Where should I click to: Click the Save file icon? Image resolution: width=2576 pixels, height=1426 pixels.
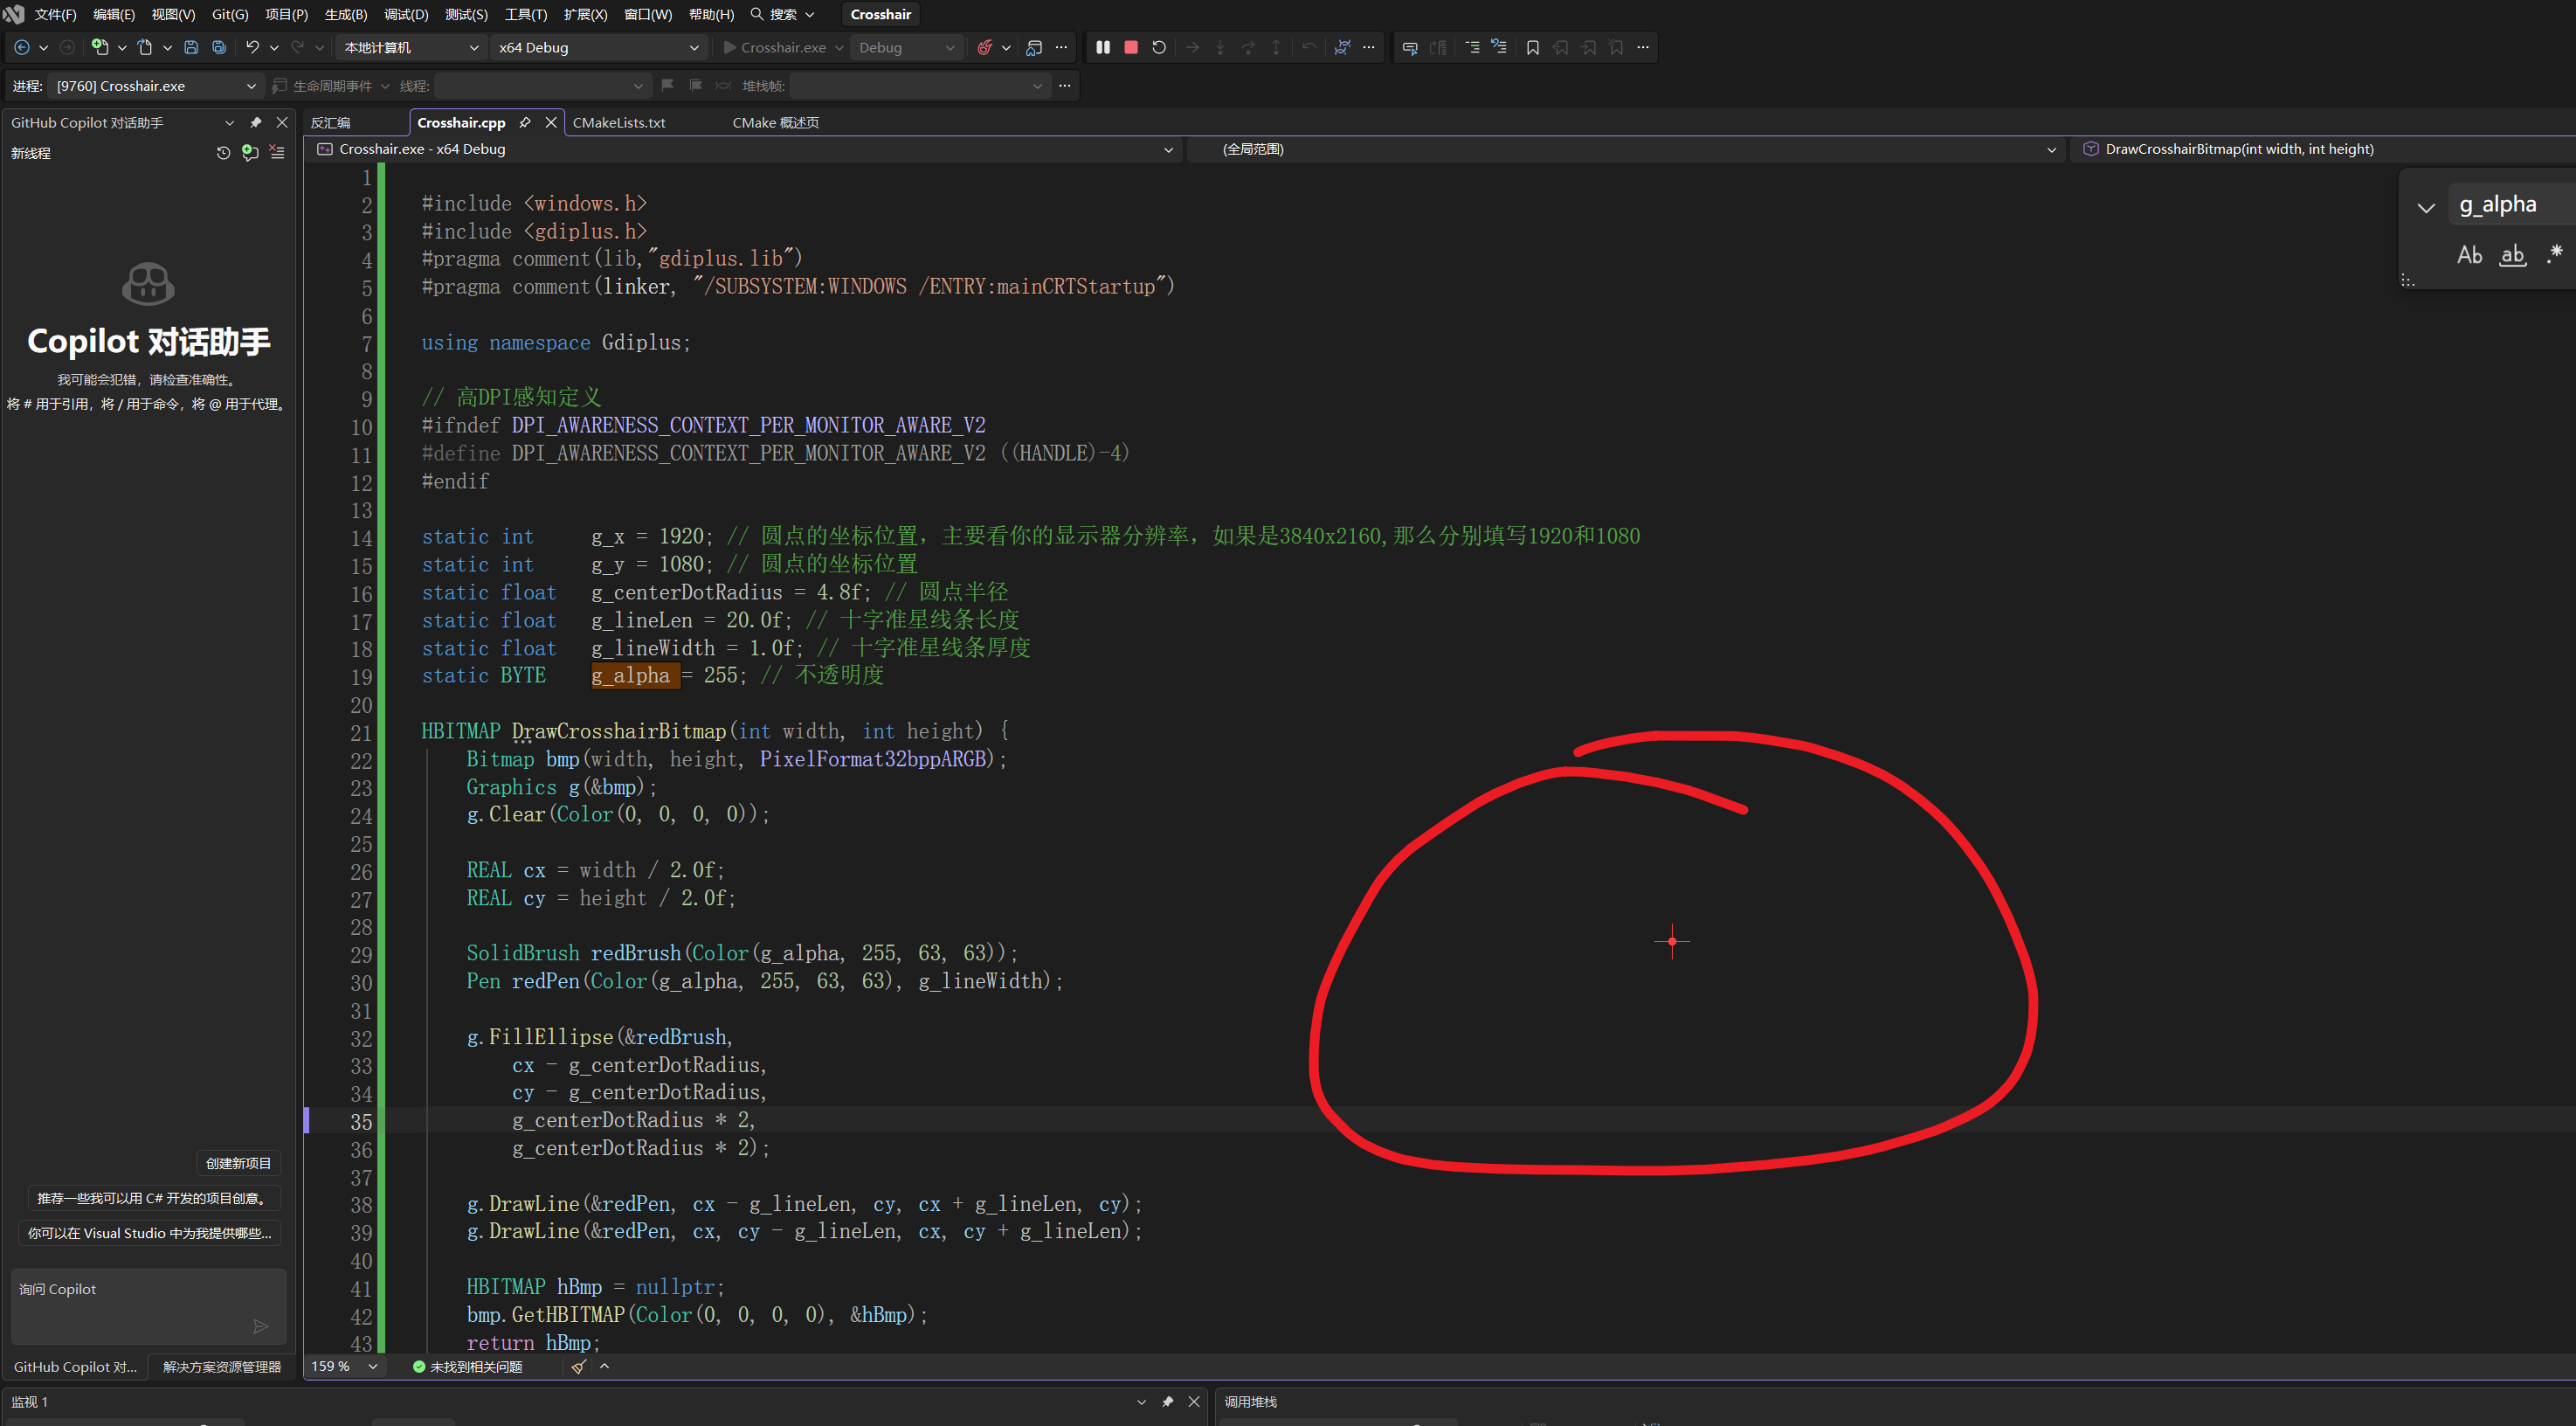tap(191, 47)
